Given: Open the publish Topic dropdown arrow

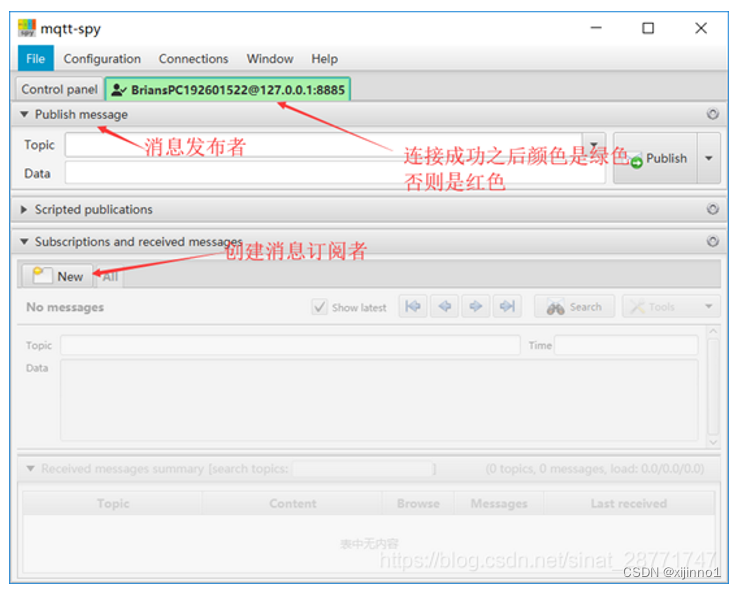Looking at the screenshot, I should pos(594,145).
